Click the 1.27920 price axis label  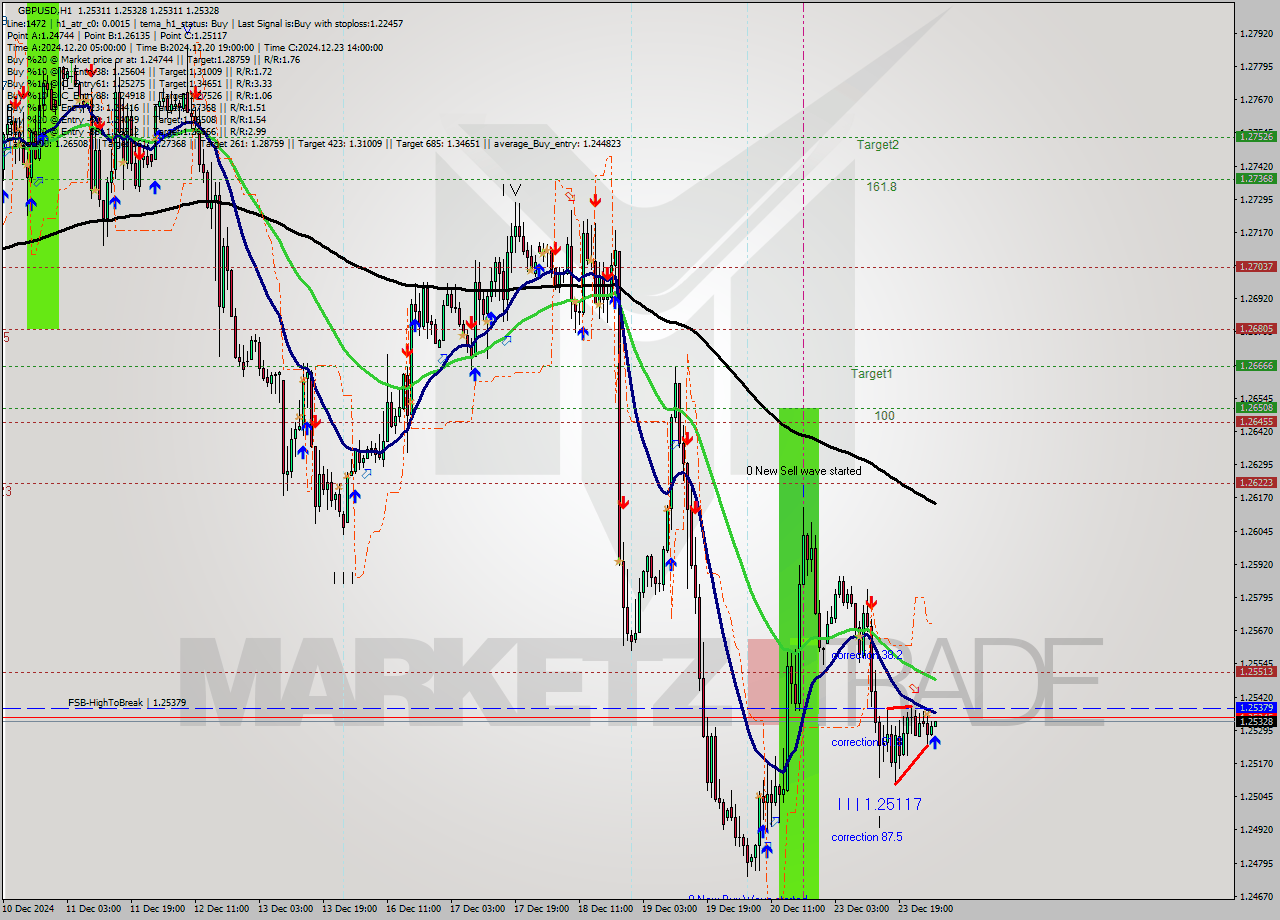pos(1256,33)
